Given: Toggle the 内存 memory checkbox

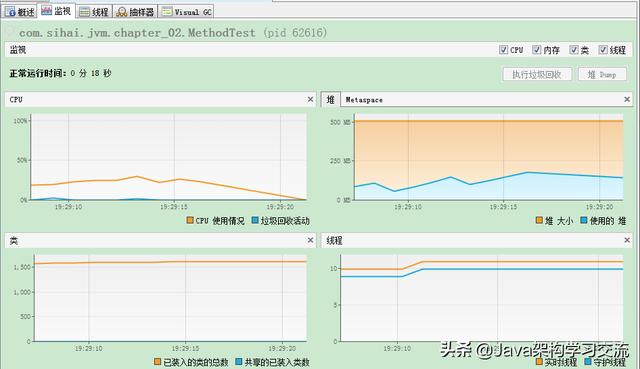Looking at the screenshot, I should tap(536, 50).
